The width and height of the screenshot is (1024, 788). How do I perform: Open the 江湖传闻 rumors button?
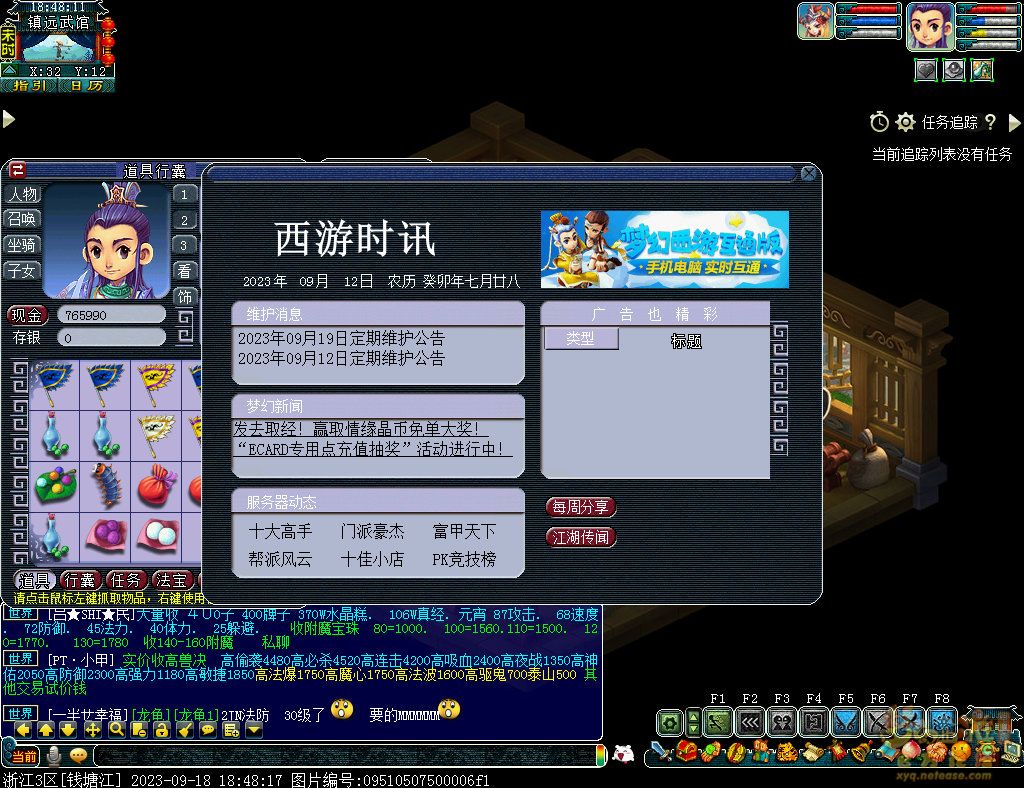[x=581, y=537]
